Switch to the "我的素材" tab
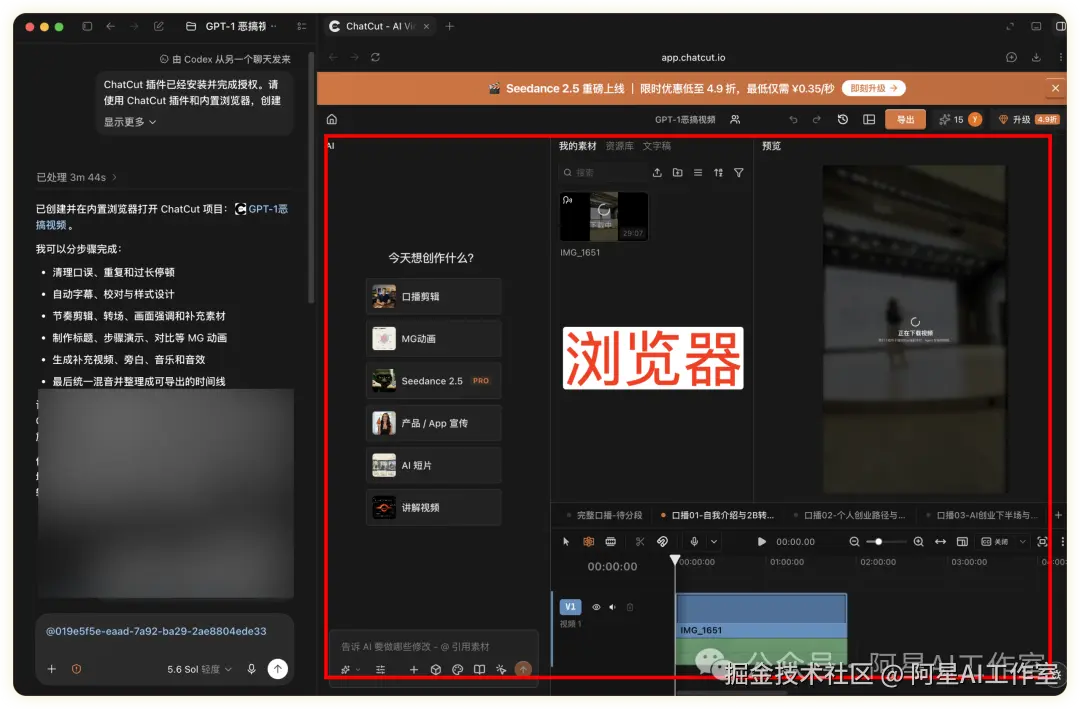The image size is (1080, 709). point(577,146)
